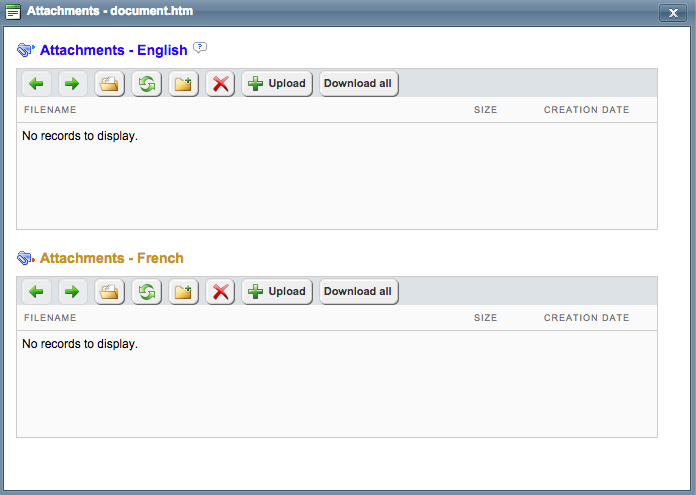Screen dimensions: 696x495
Task: Click the forward arrow in English attachments toolbar
Action: point(72,83)
